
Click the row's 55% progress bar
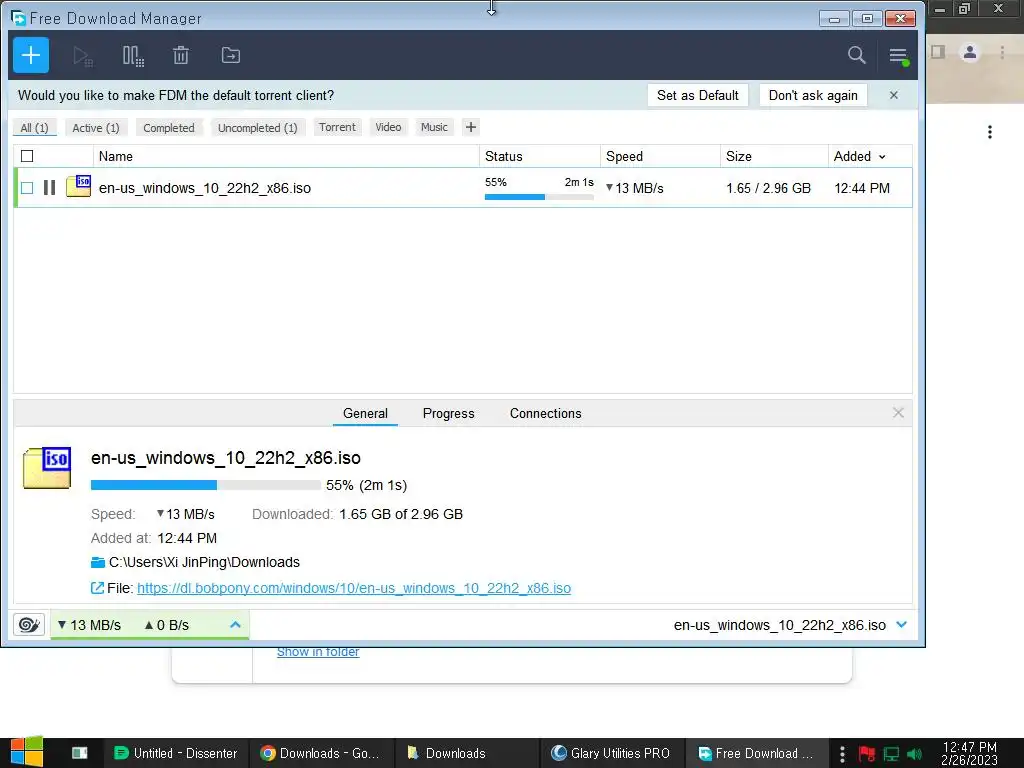[539, 197]
